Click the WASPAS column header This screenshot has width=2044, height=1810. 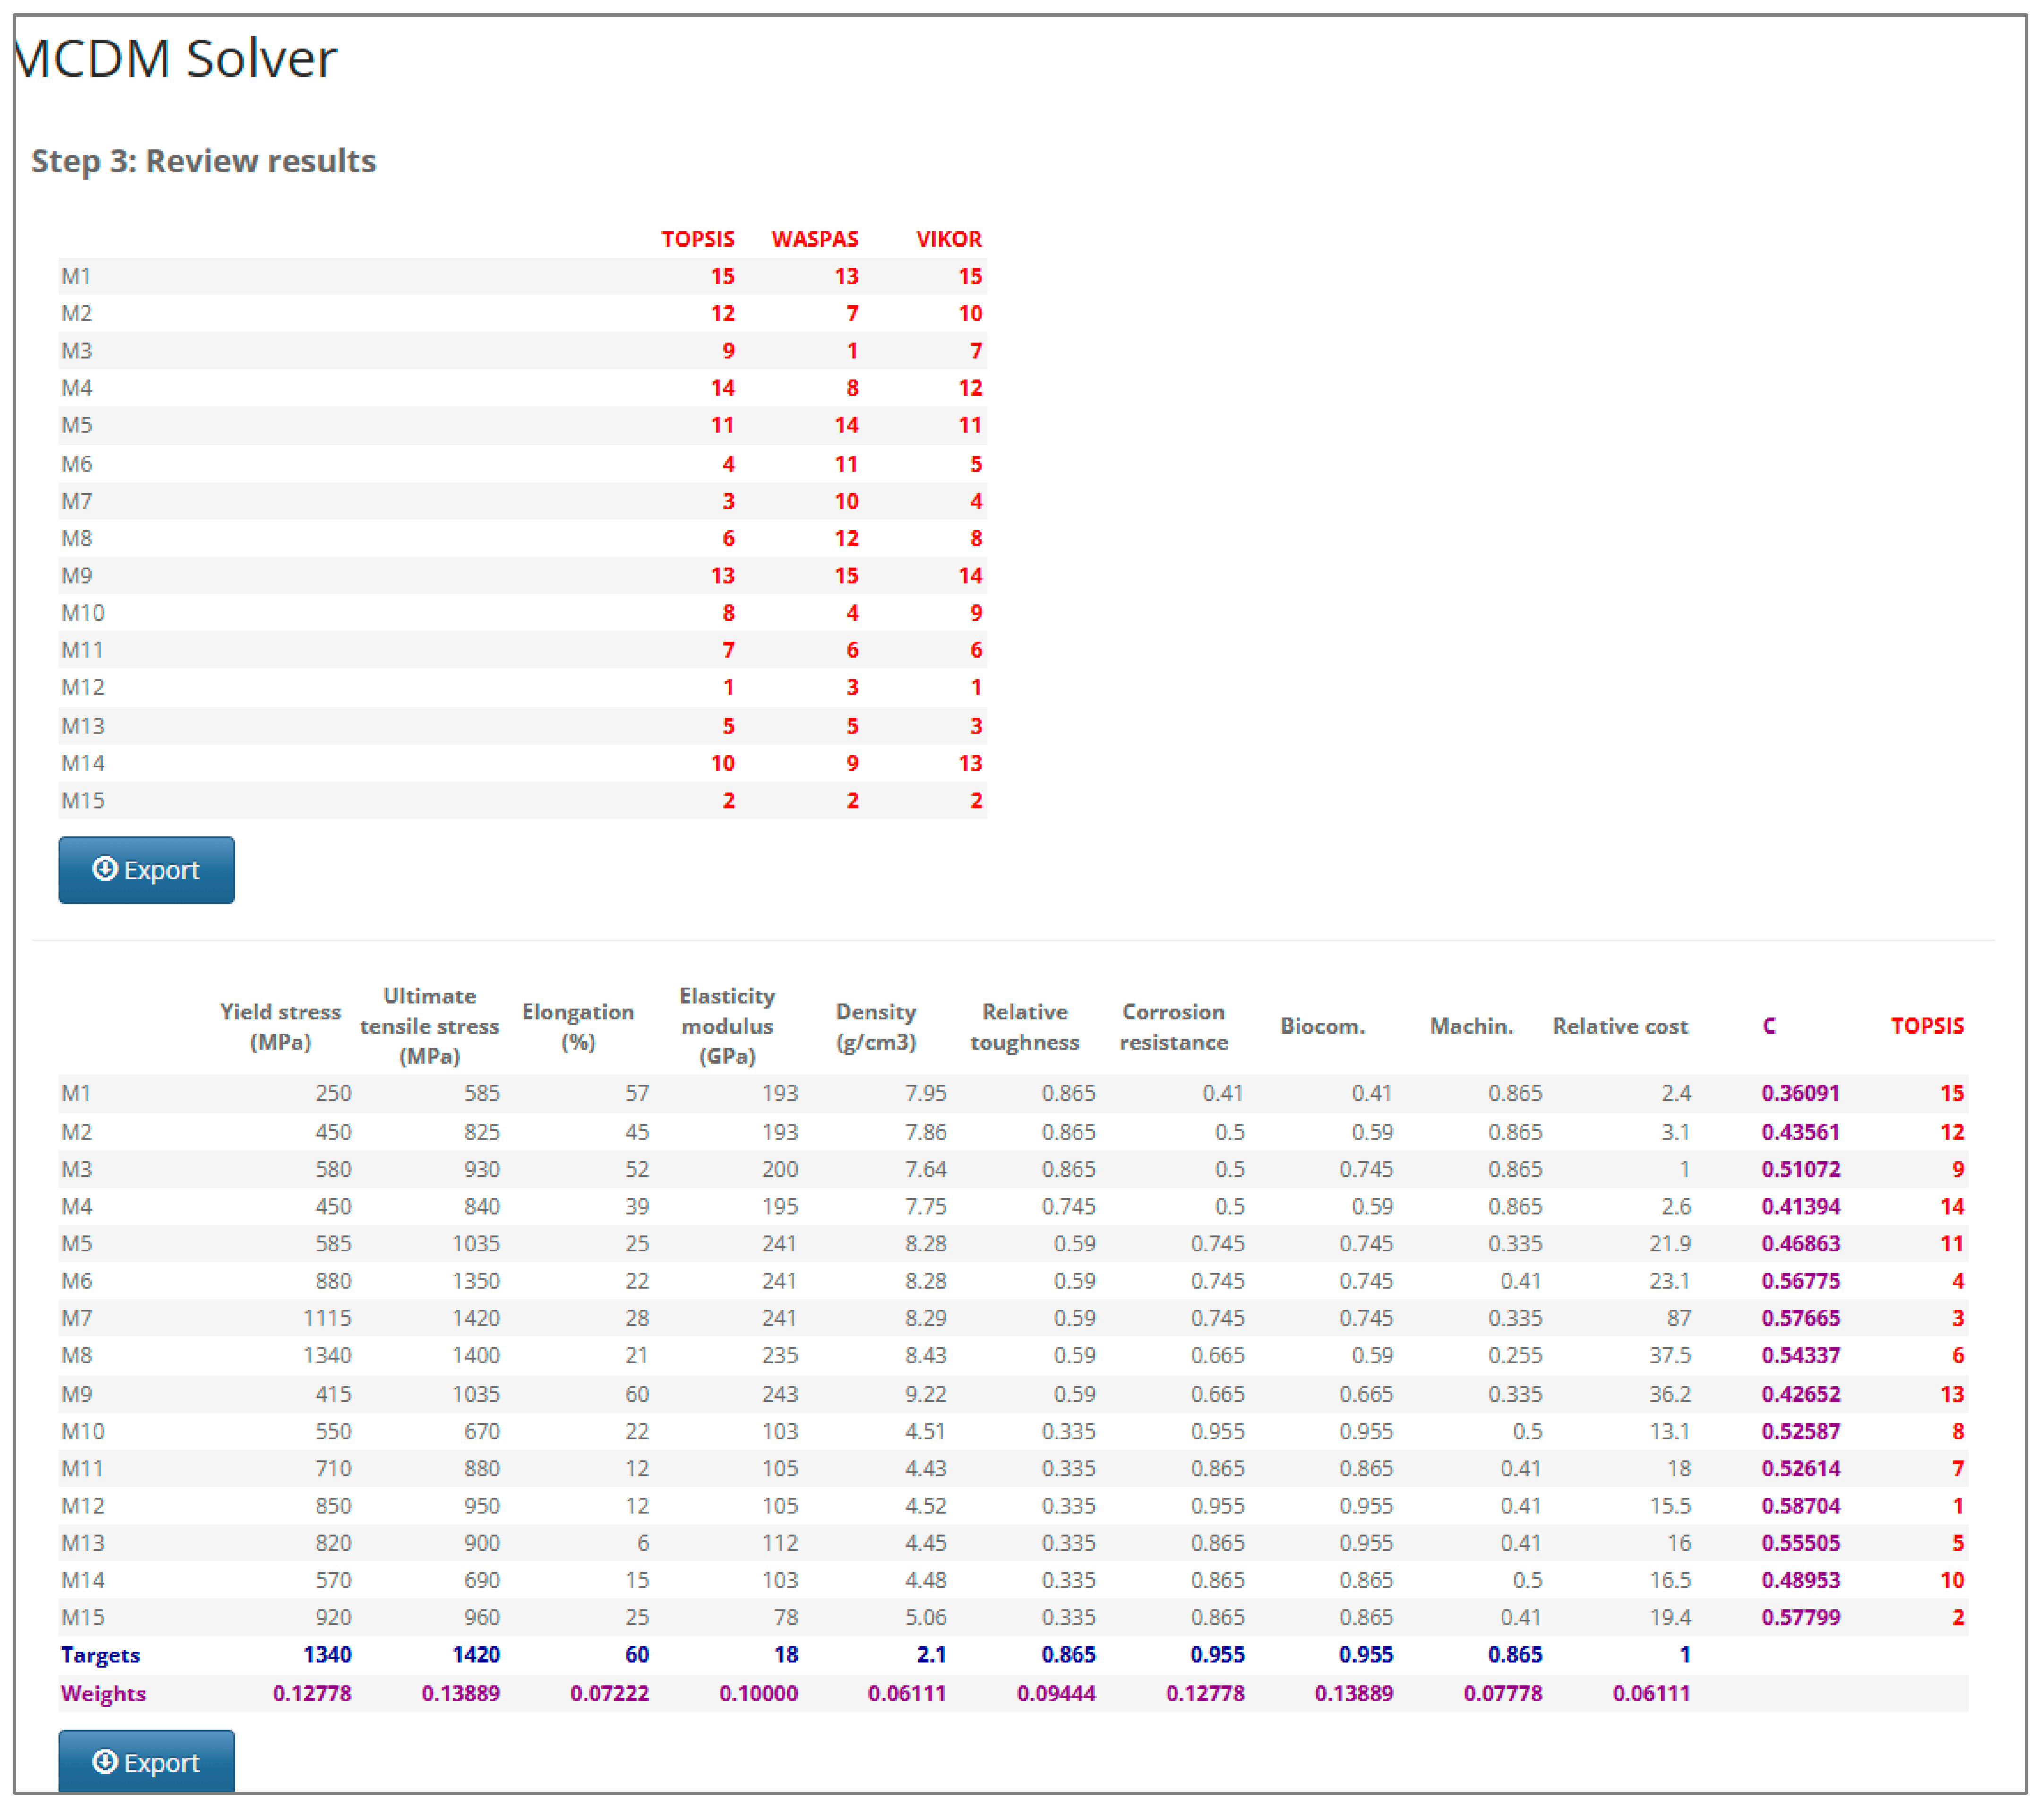[x=815, y=239]
